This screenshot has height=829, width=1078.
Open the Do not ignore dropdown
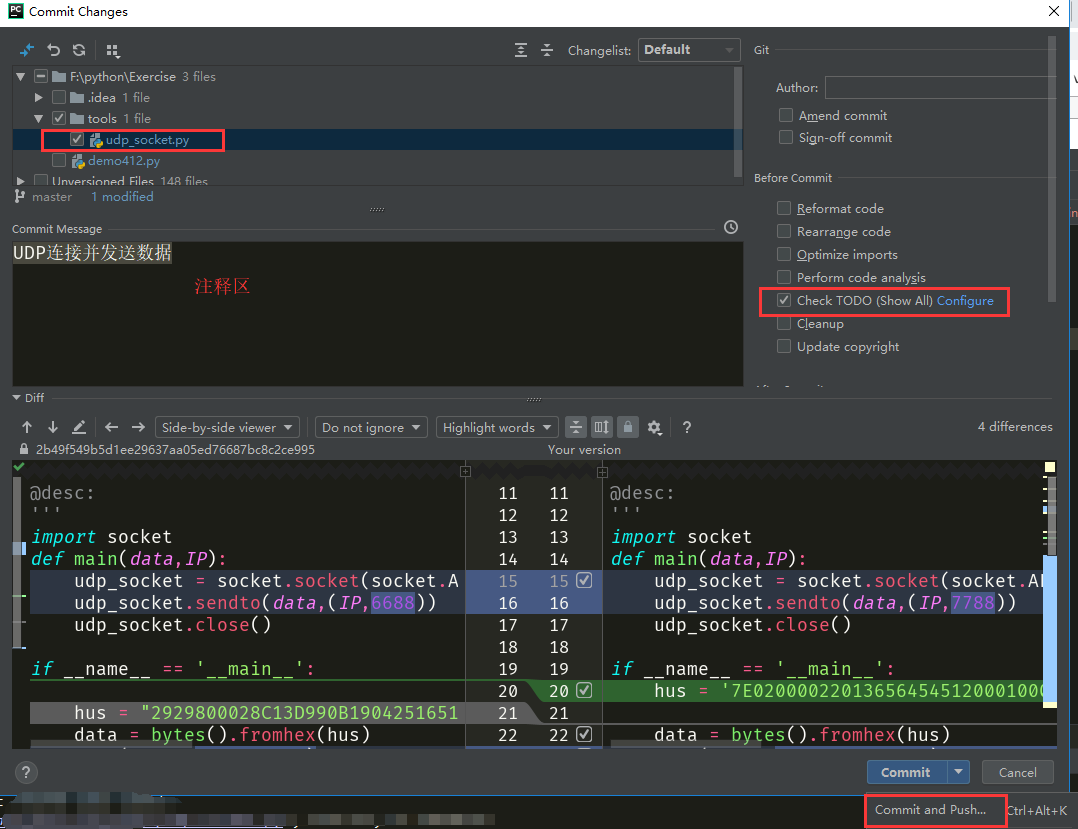tap(371, 427)
